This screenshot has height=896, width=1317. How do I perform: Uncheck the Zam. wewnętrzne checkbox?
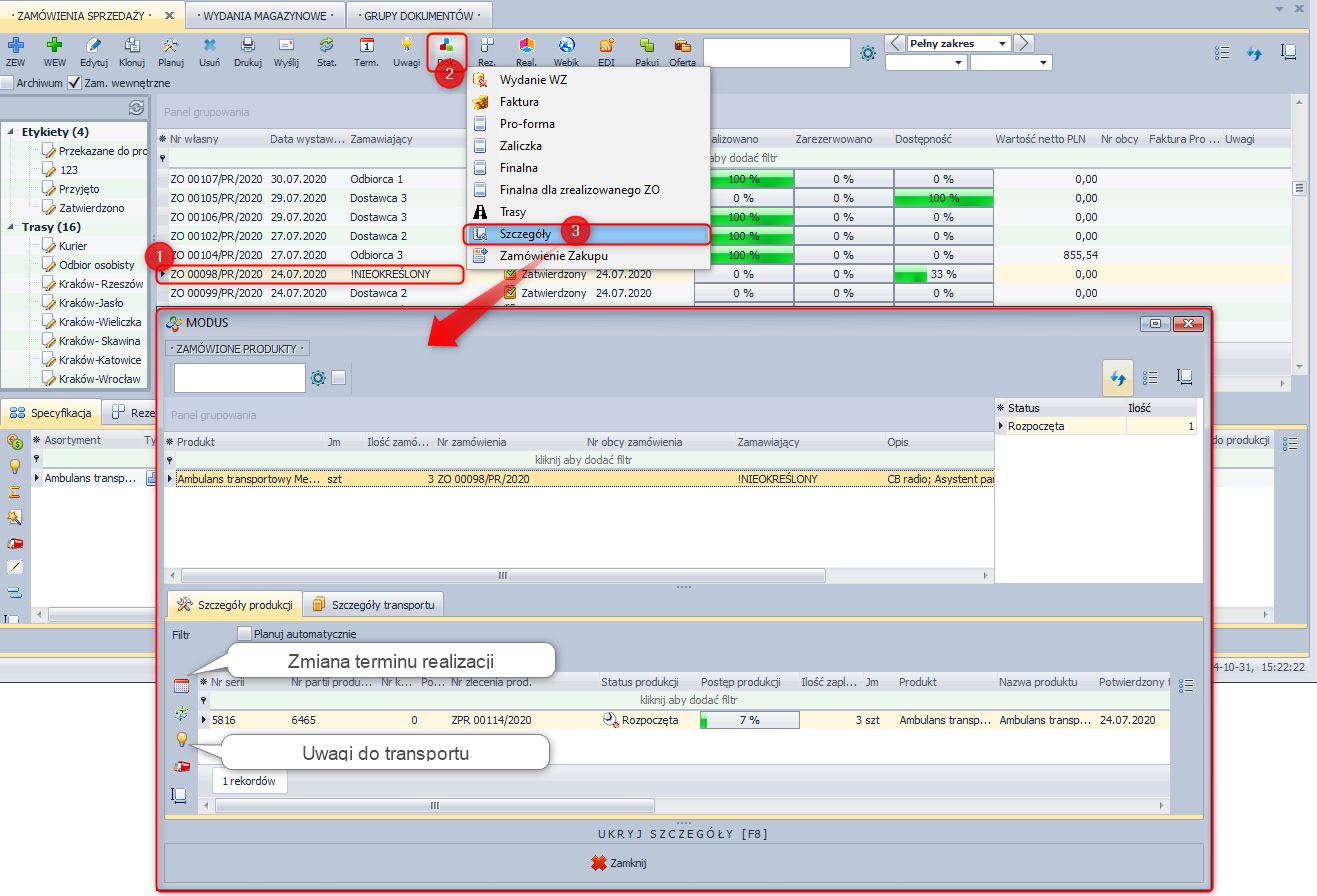point(75,83)
